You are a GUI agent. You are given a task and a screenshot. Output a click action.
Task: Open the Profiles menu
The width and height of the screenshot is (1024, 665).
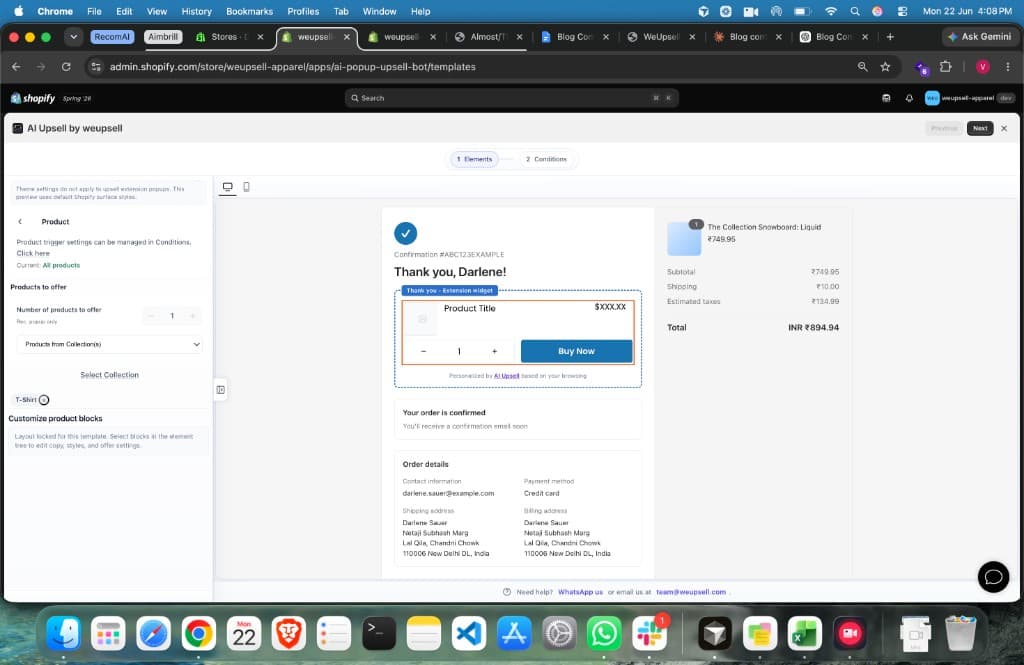(303, 11)
